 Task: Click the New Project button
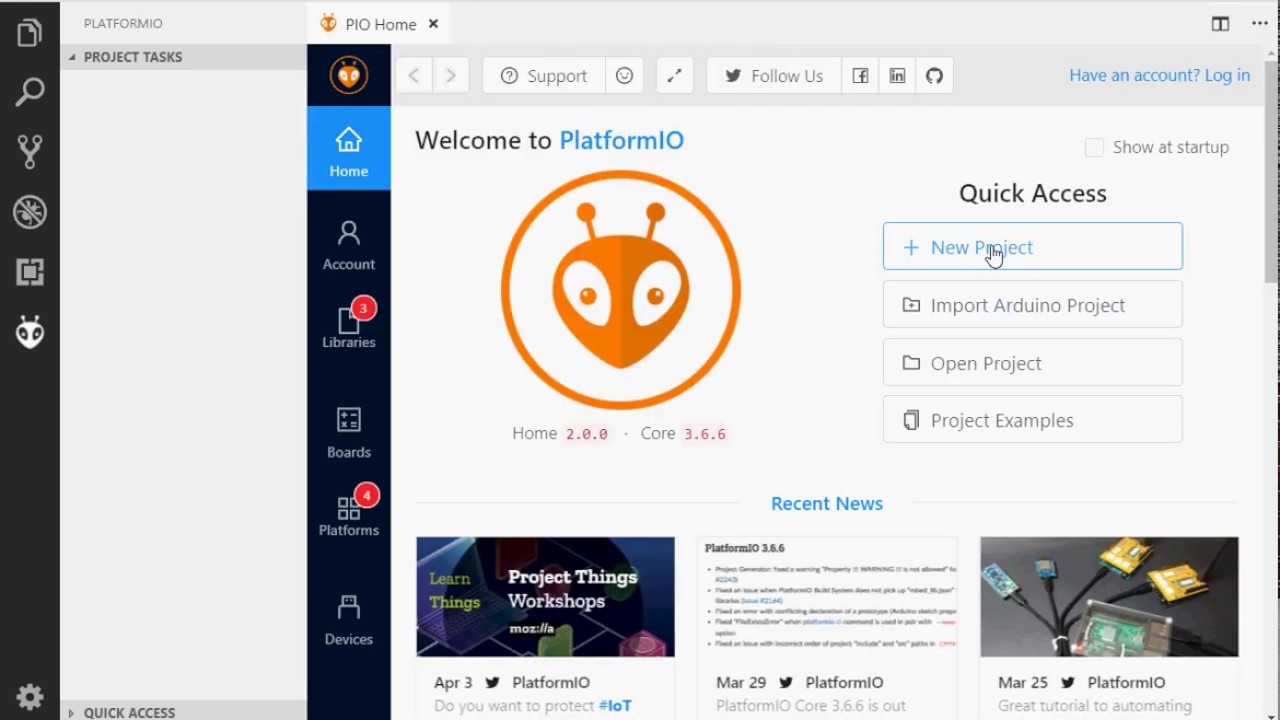1032,247
